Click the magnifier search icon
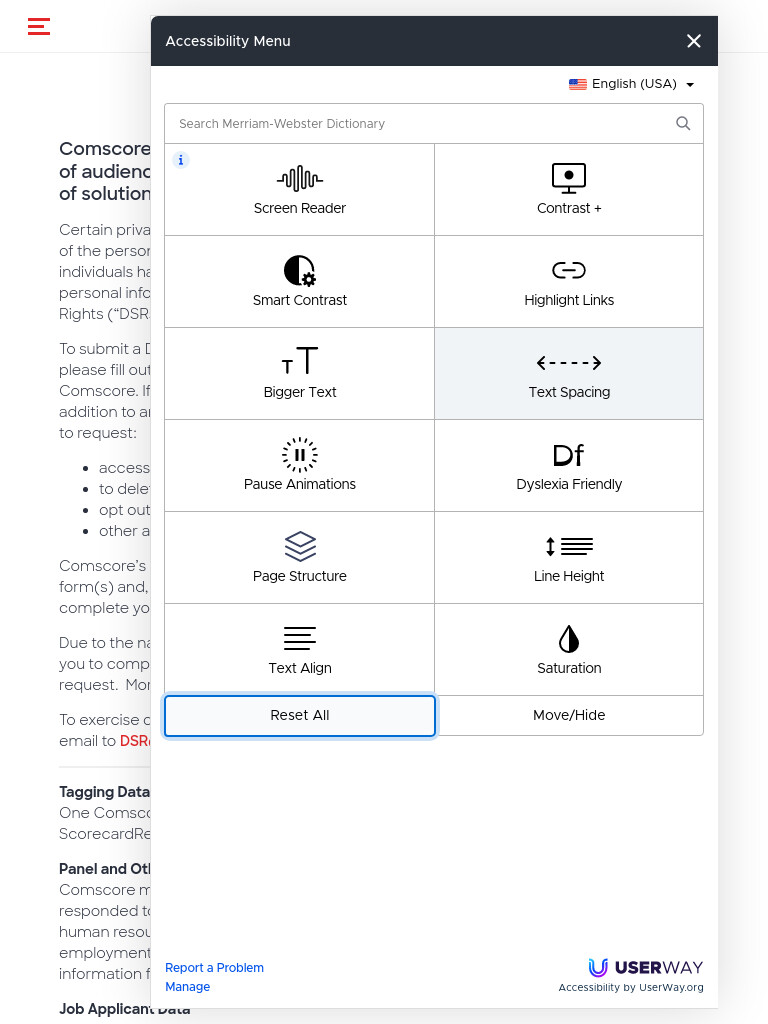The height and width of the screenshot is (1024, 768). (682, 123)
